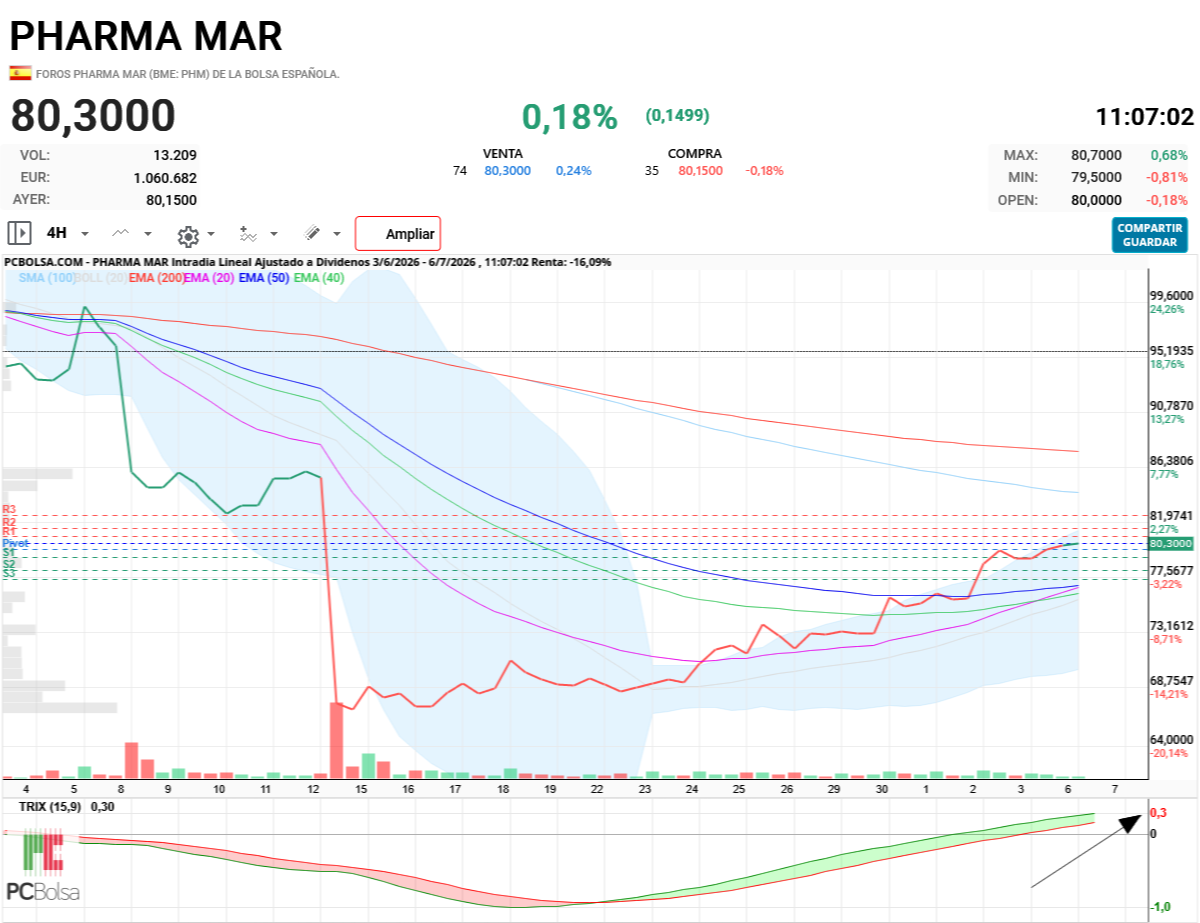Click the line chart type icon
The width and height of the screenshot is (1200, 923).
point(121,234)
